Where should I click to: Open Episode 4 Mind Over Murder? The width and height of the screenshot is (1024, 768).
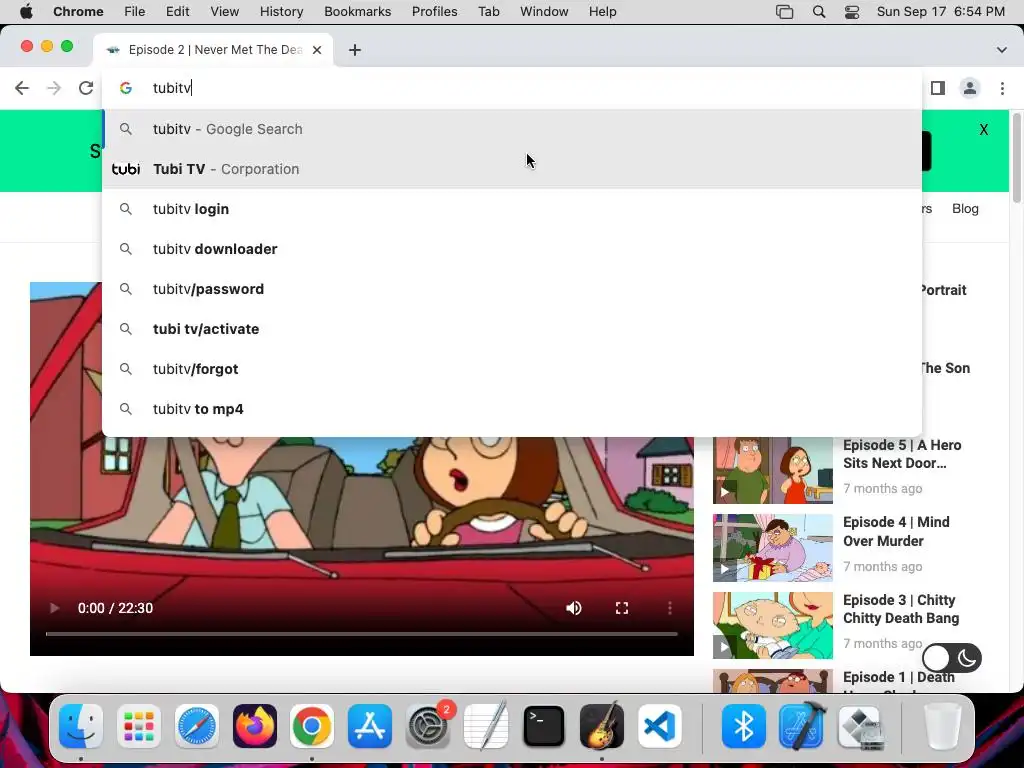click(896, 531)
